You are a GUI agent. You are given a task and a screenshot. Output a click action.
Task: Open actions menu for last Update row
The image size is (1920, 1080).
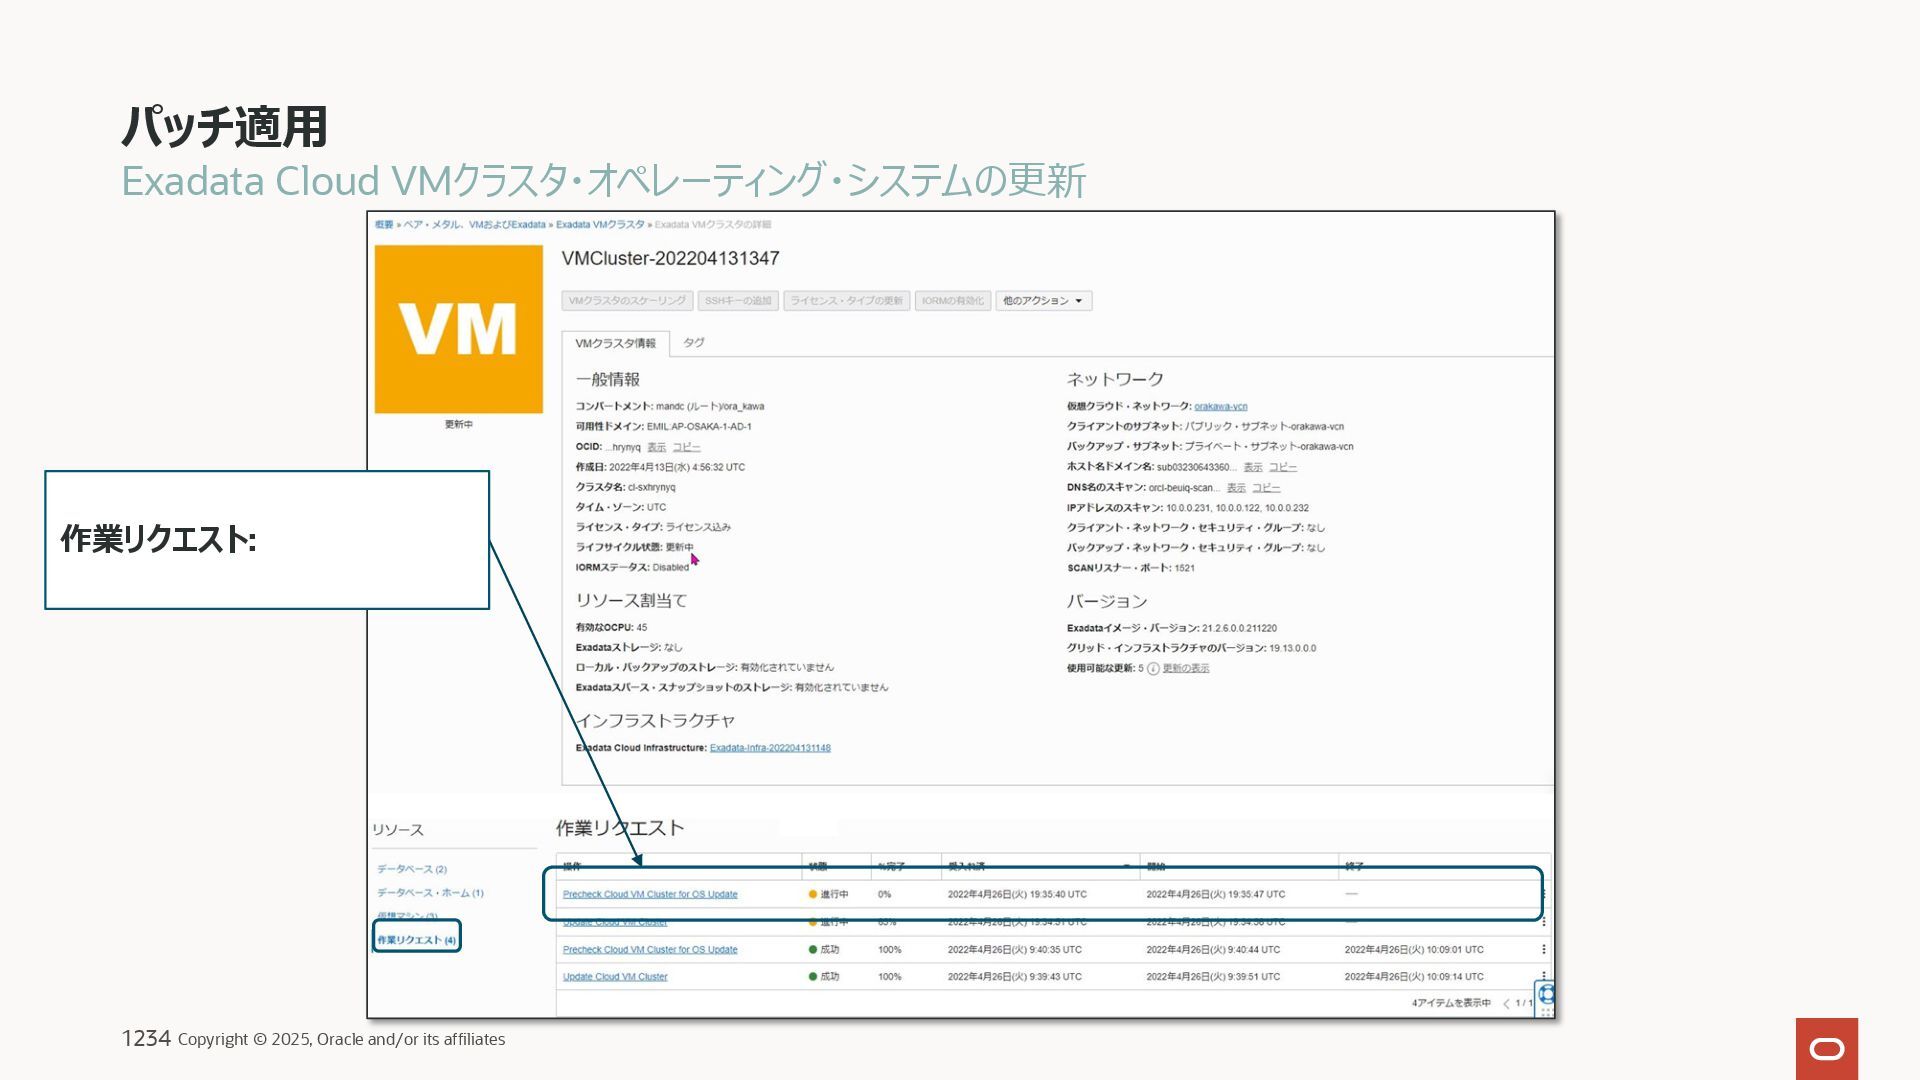pyautogui.click(x=1543, y=976)
